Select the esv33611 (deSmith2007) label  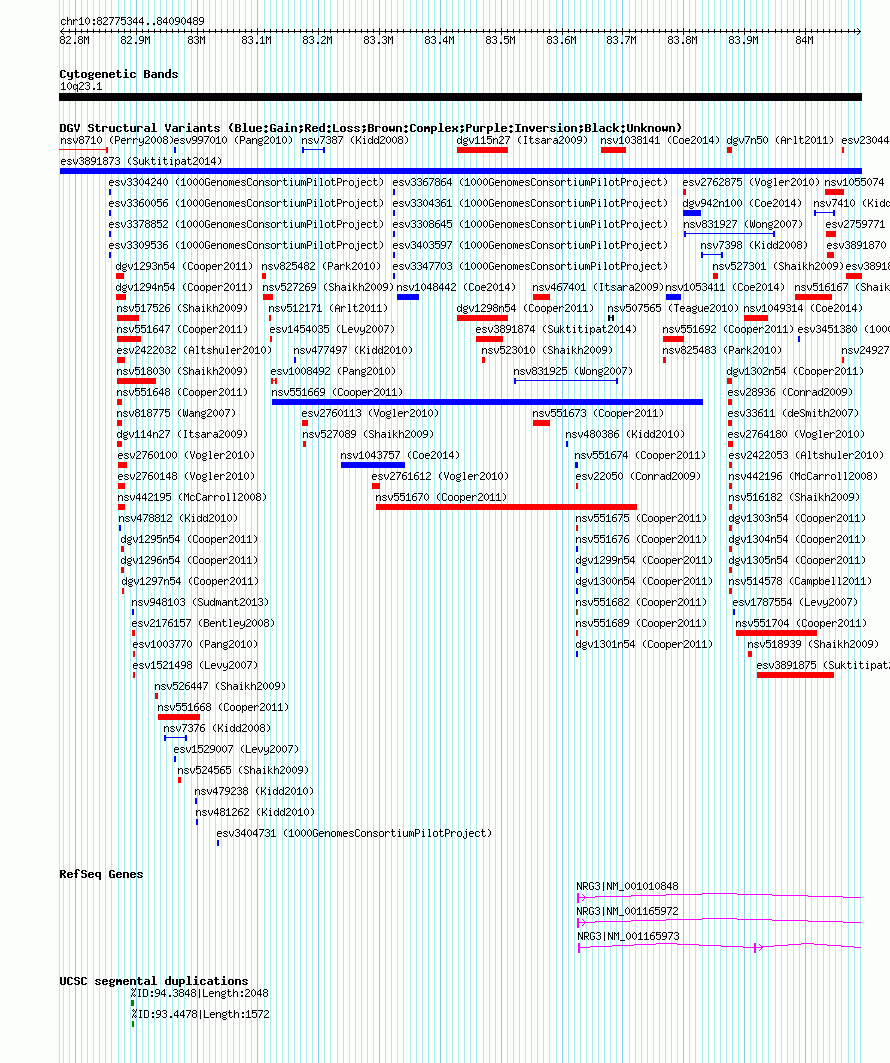[793, 414]
